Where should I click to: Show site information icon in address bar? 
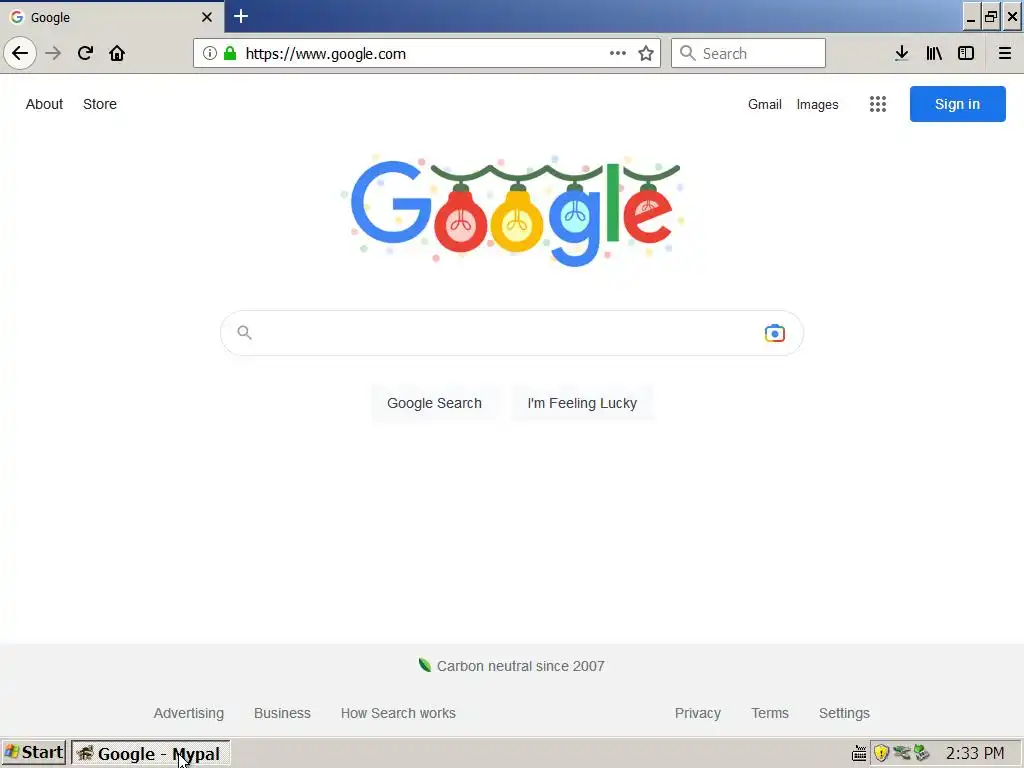pos(210,53)
